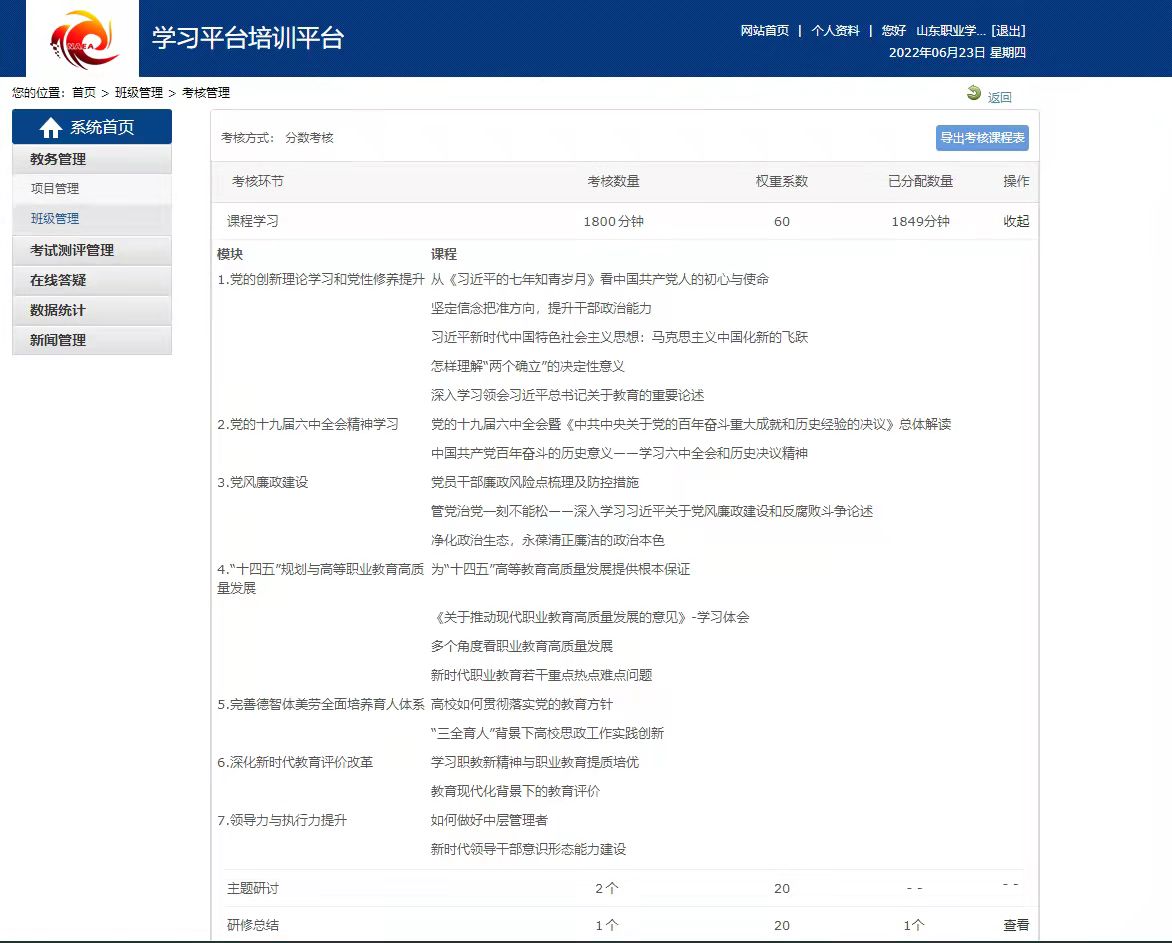Select 班级管理 in the sidebar
Image resolution: width=1172 pixels, height=943 pixels.
55,218
